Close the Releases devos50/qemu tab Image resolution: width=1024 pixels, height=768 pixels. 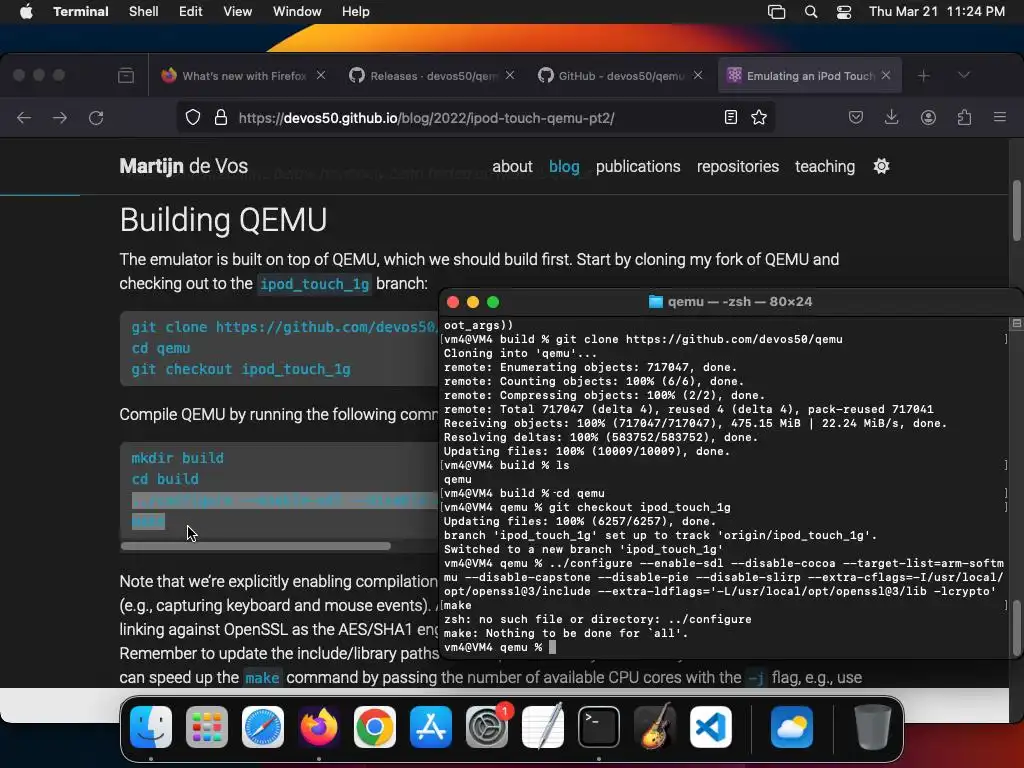click(x=509, y=76)
